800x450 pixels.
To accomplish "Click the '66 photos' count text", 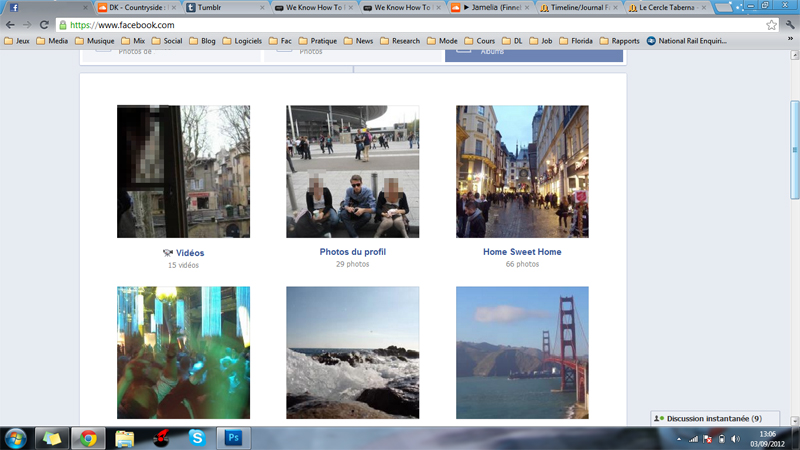I will tap(522, 264).
